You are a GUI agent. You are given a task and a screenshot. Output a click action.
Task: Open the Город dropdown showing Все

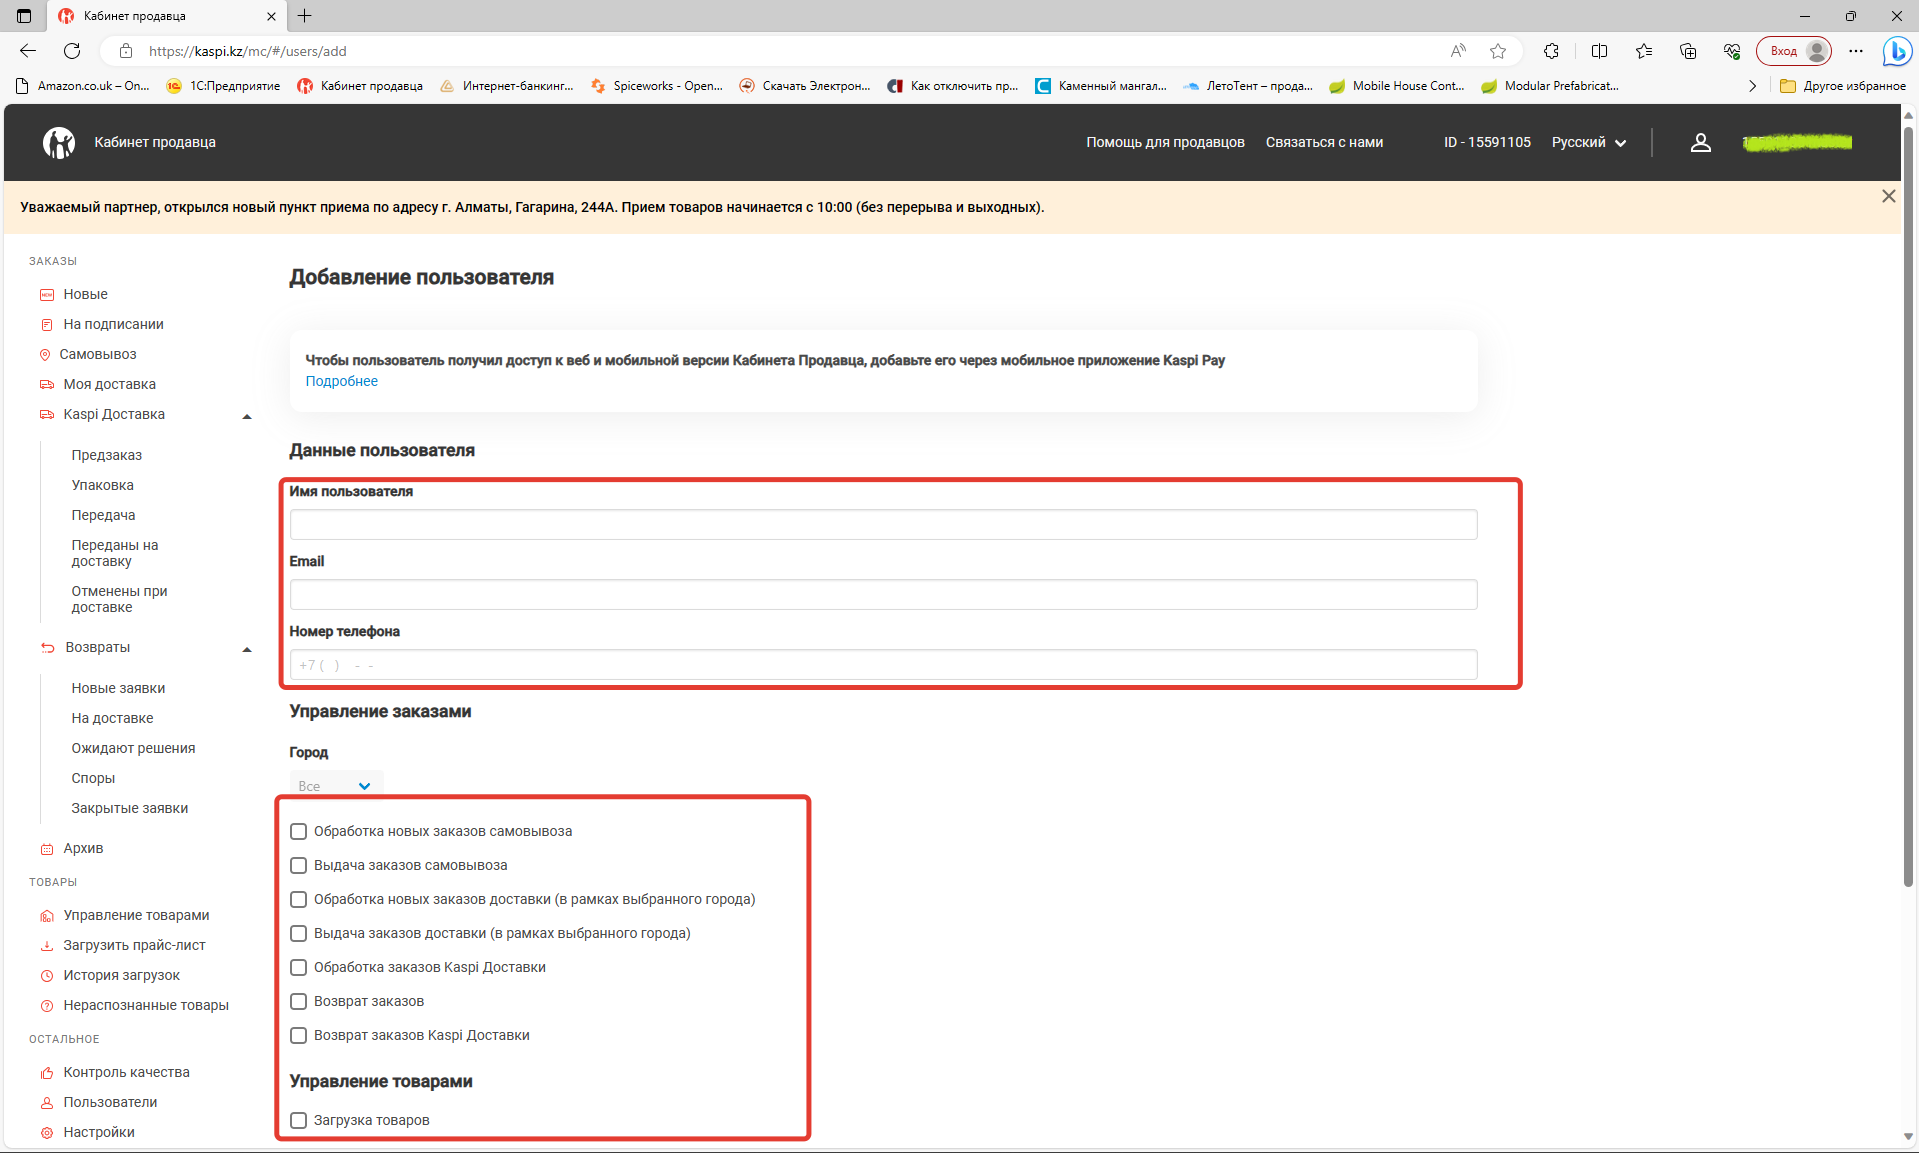335,786
